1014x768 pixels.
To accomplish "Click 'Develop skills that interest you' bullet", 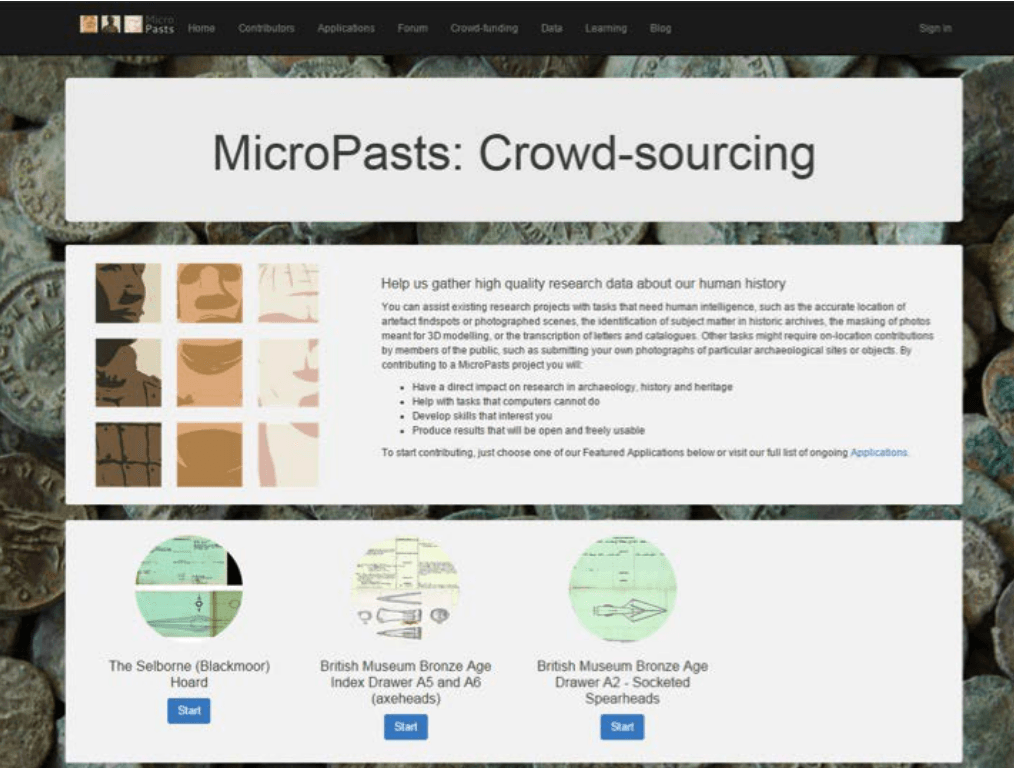I will pyautogui.click(x=482, y=416).
